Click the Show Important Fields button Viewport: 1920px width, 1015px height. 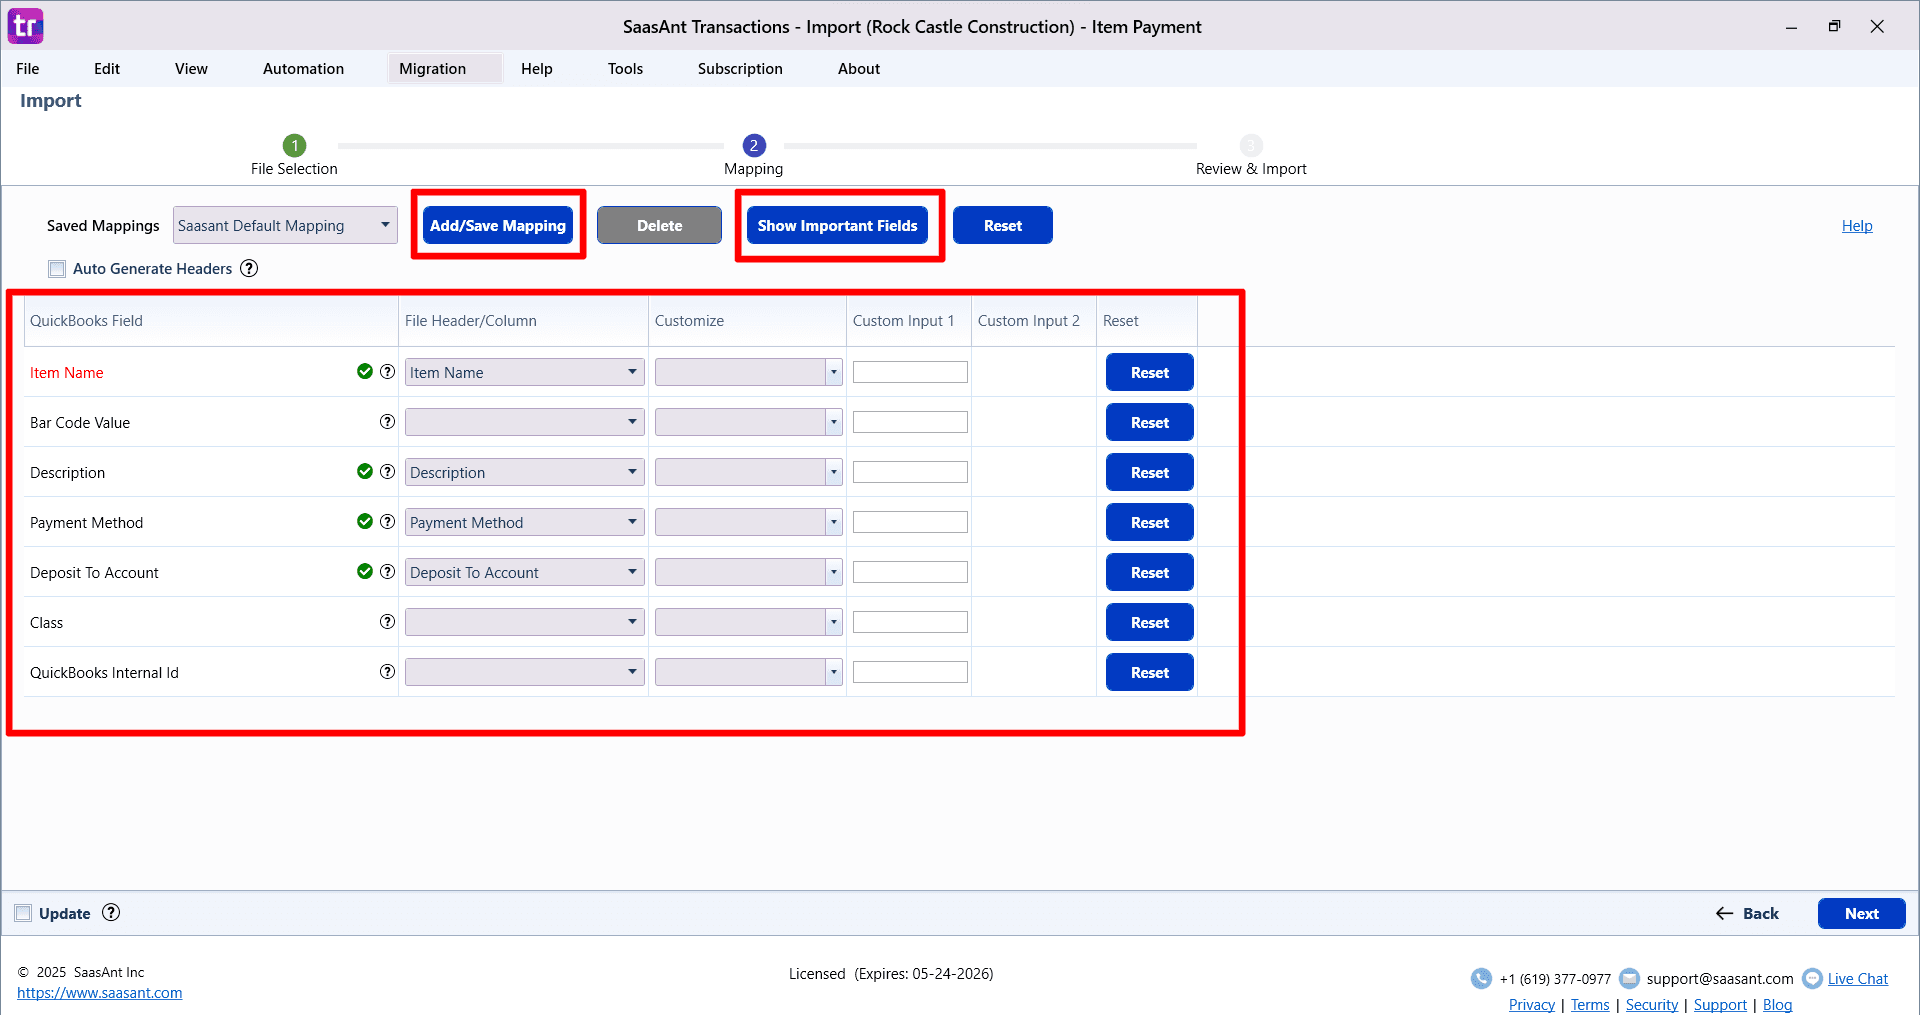point(838,225)
